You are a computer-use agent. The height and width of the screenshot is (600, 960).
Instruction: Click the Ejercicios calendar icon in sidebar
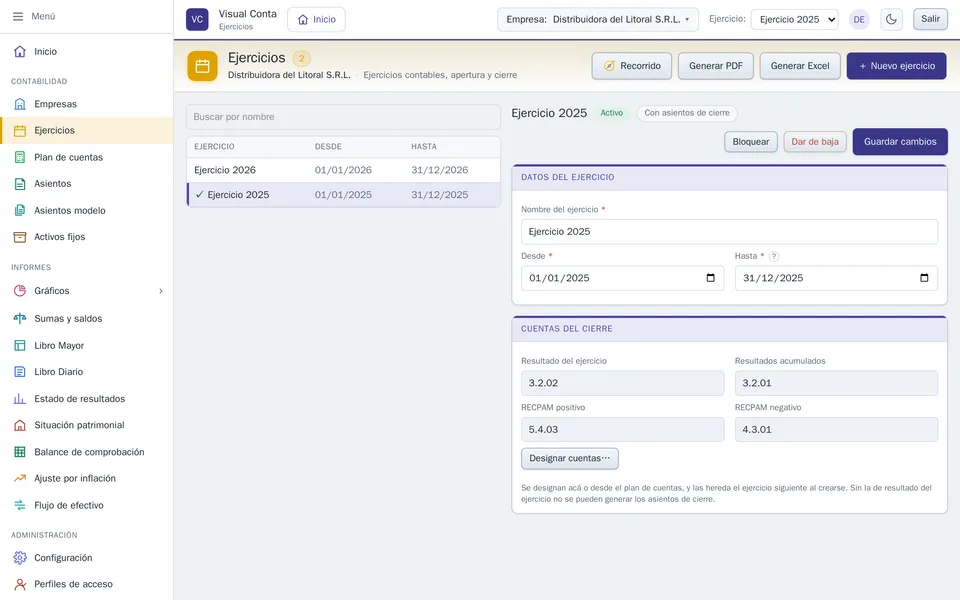pyautogui.click(x=20, y=130)
